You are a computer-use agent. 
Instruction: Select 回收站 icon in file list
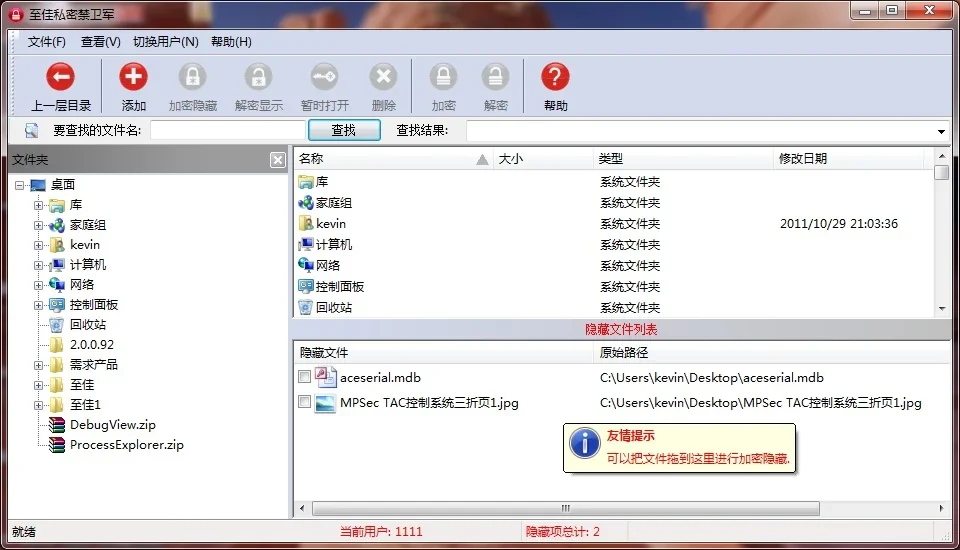pyautogui.click(x=306, y=307)
